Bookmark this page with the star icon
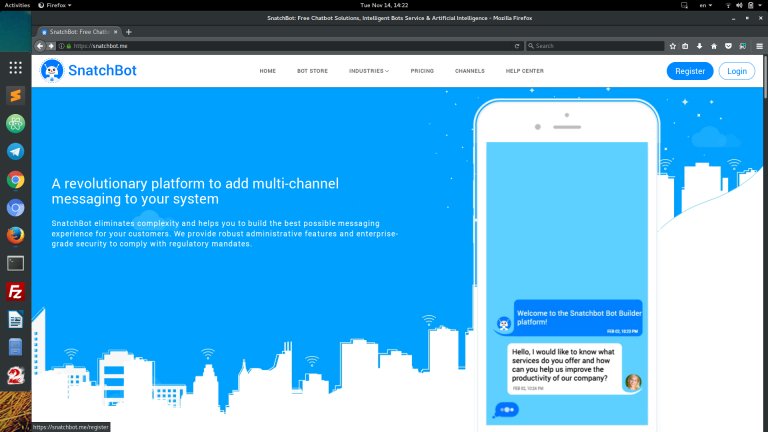 point(672,46)
